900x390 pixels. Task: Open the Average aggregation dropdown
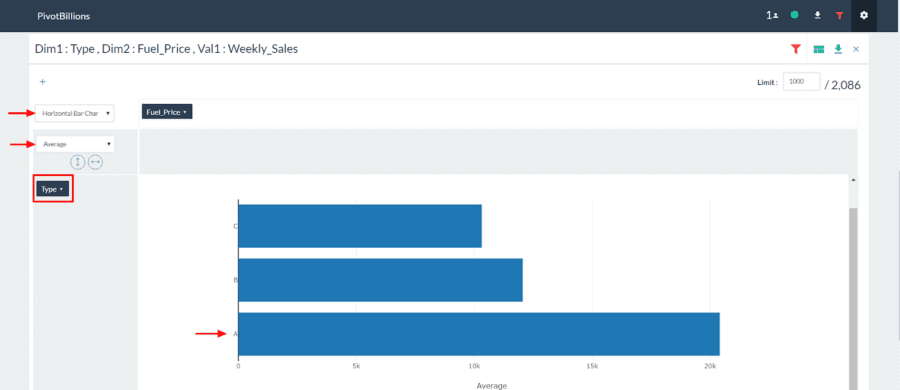[x=75, y=144]
